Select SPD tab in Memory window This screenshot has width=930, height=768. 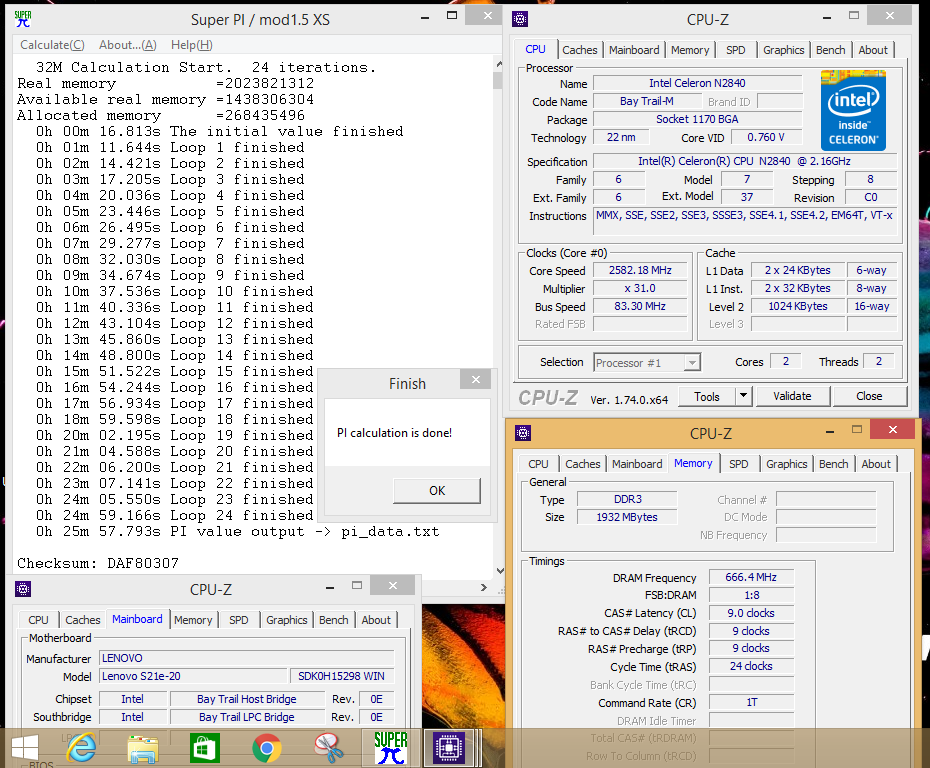[738, 464]
